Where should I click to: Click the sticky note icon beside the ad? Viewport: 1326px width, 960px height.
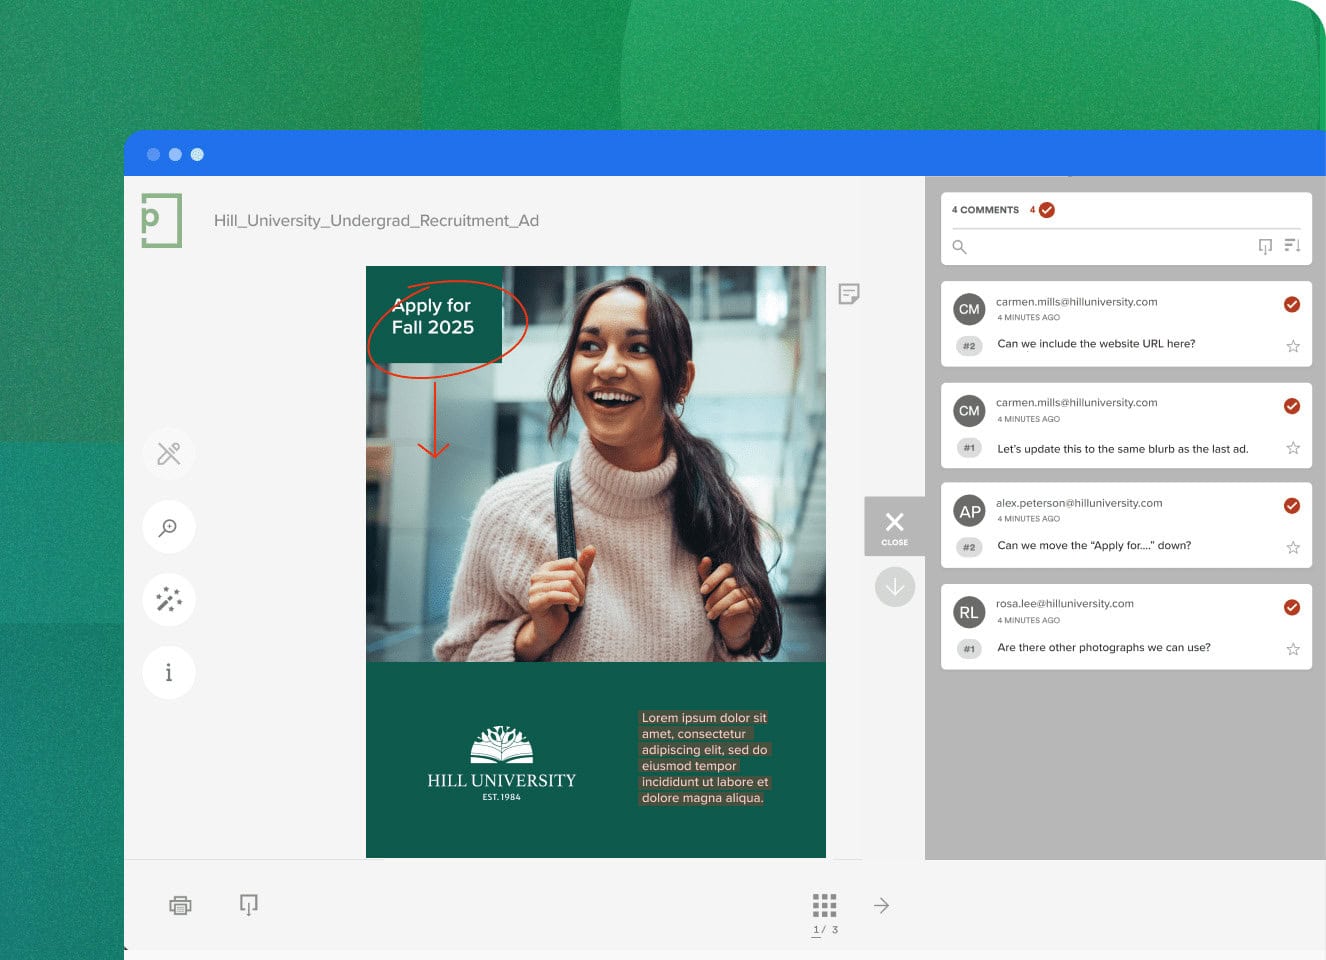tap(849, 293)
